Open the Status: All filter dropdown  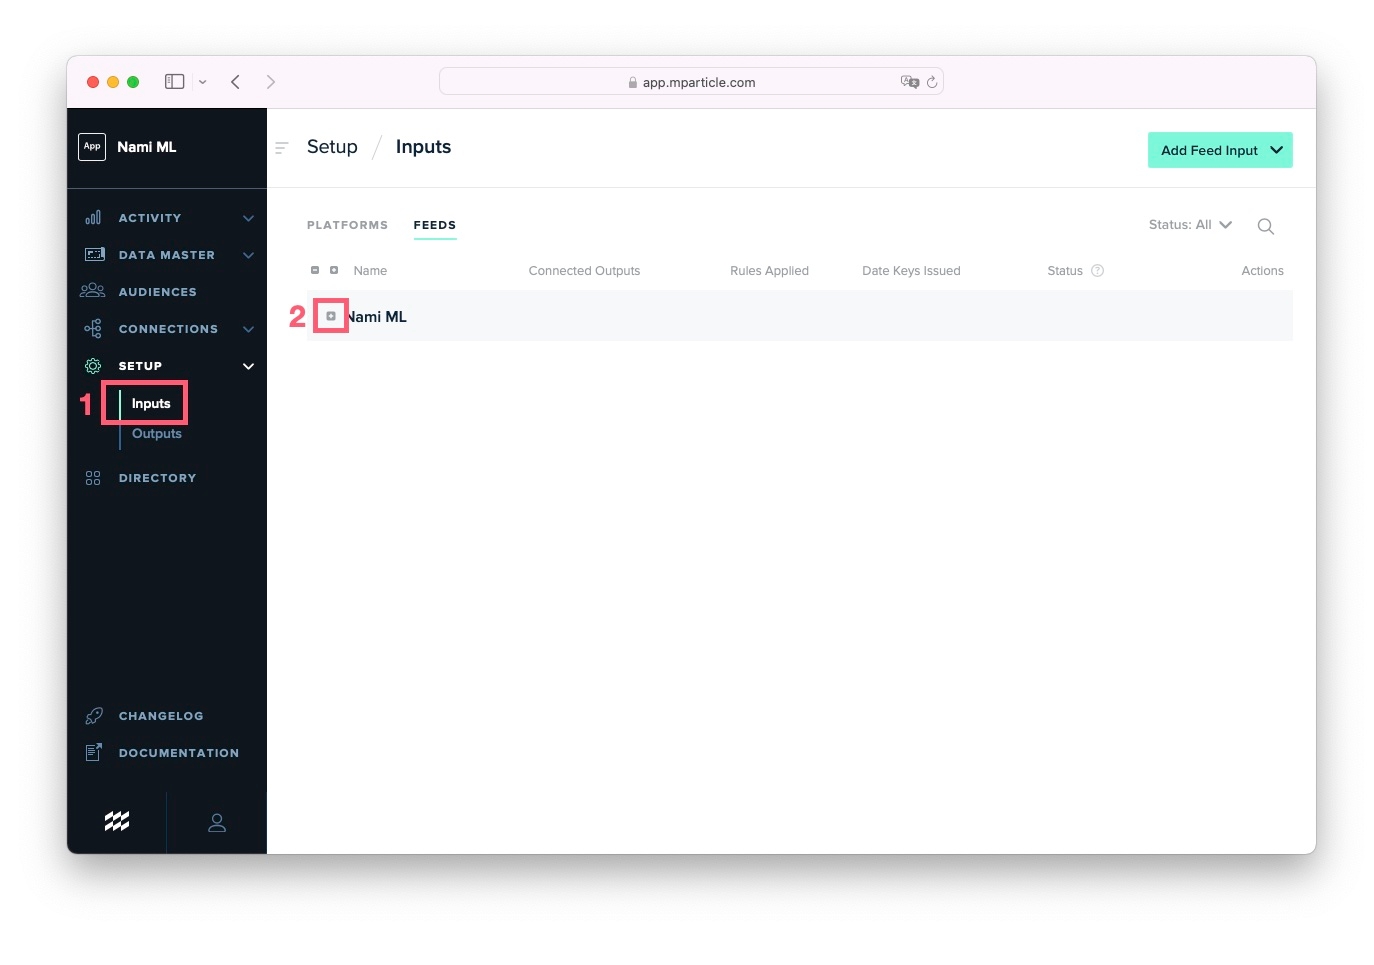point(1190,225)
